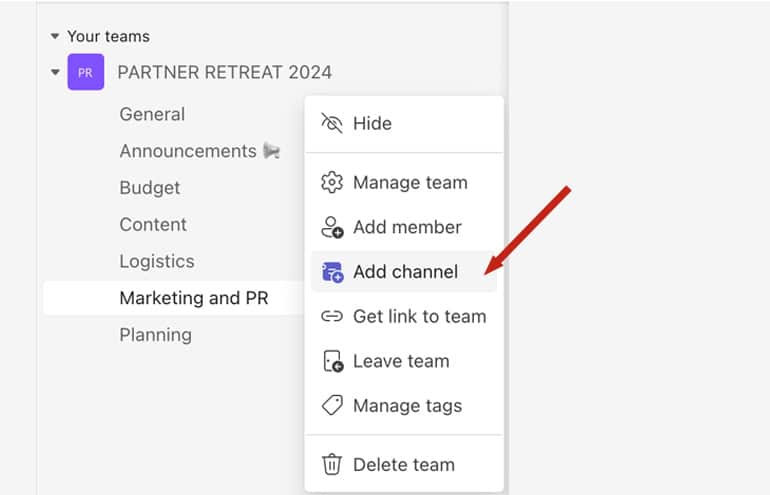Click the Manage team gear icon
This screenshot has width=770, height=495.
tap(331, 183)
